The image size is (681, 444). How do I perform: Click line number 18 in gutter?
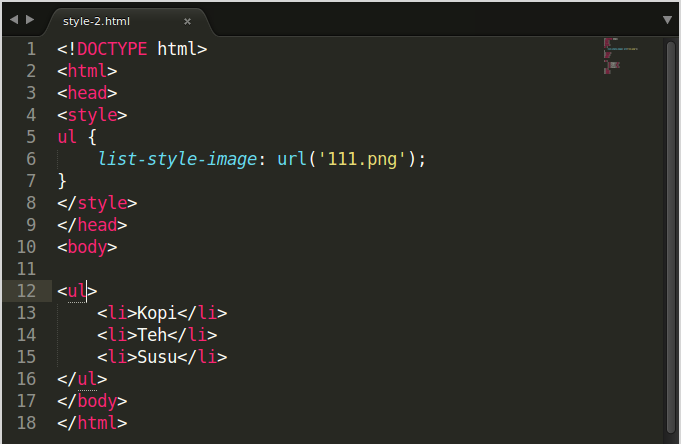(x=26, y=423)
